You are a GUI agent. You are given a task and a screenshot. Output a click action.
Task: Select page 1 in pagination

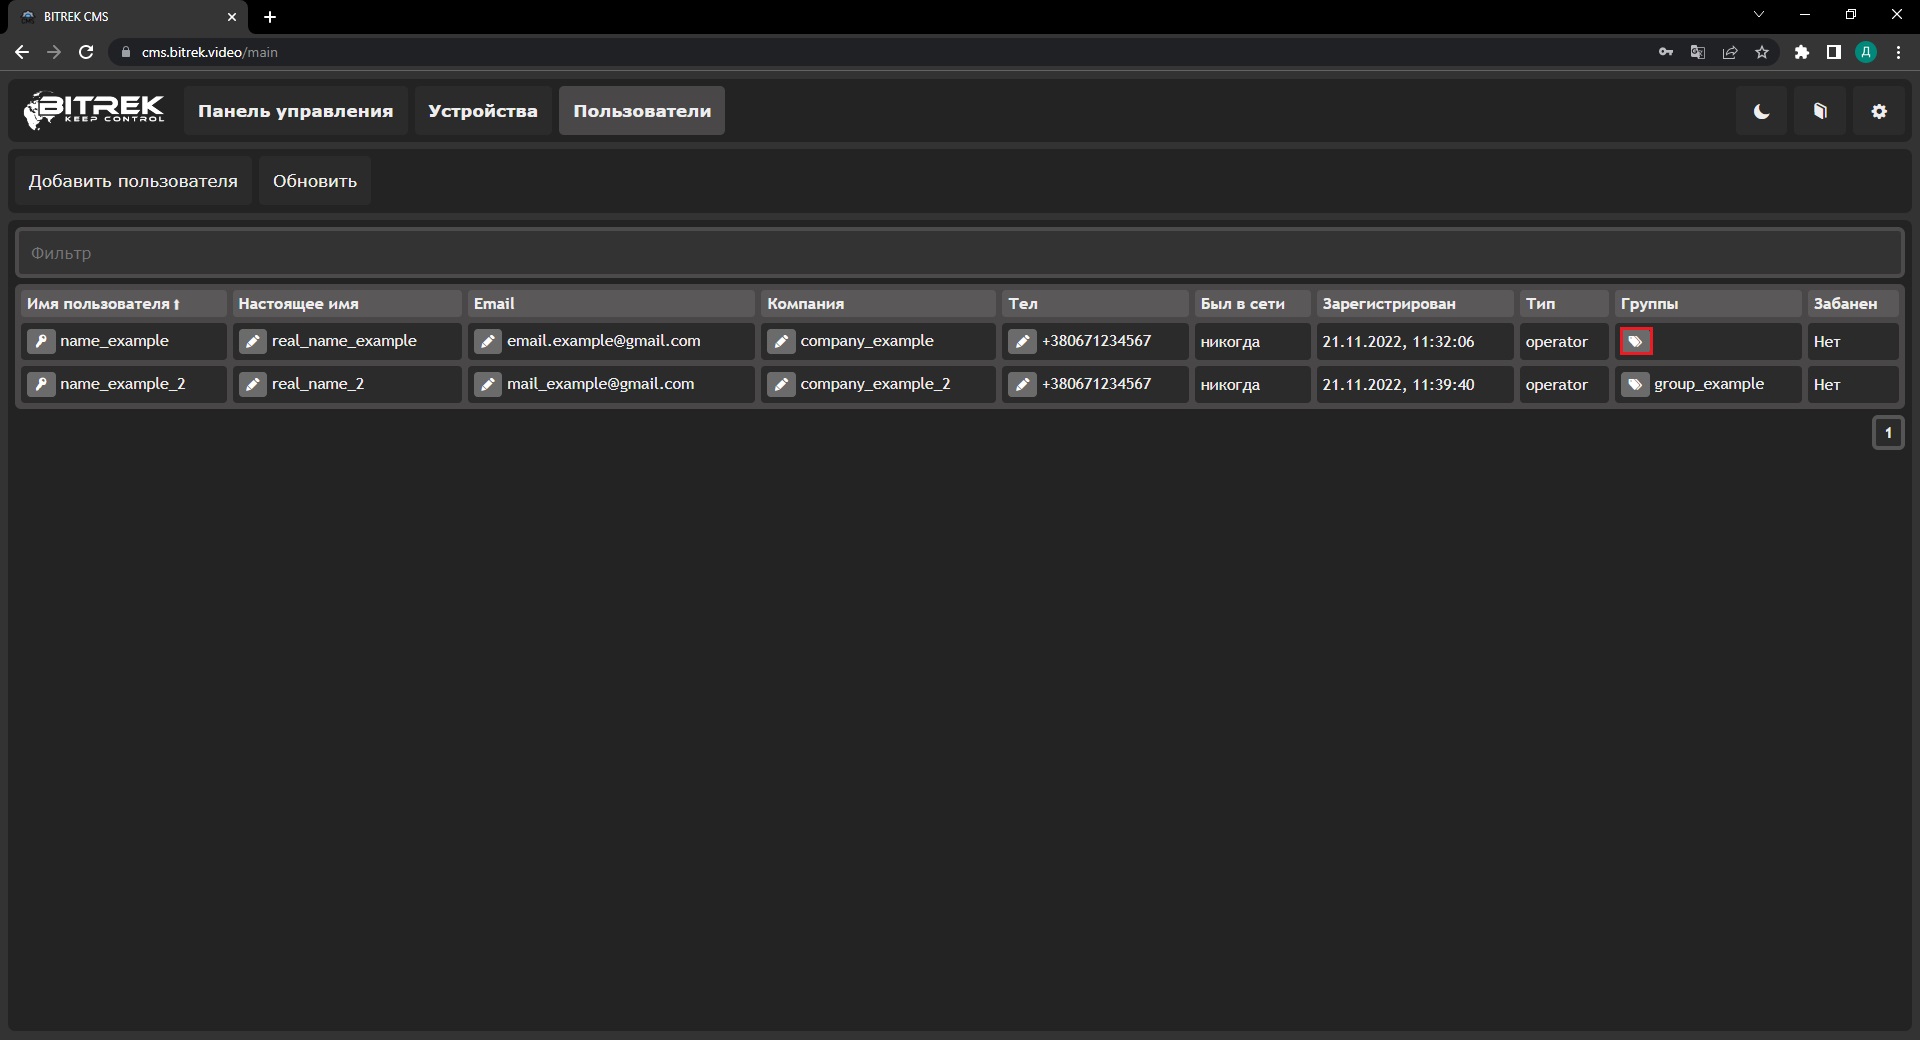tap(1887, 433)
